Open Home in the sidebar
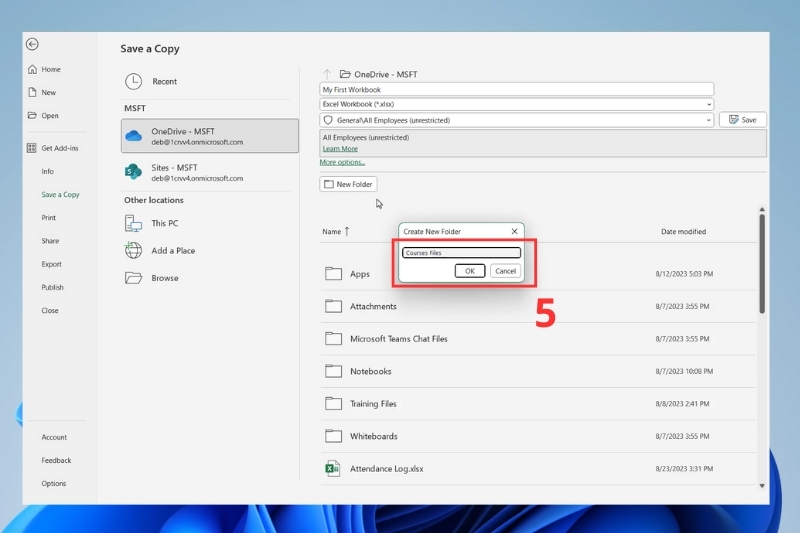Image resolution: width=800 pixels, height=533 pixels. [x=51, y=69]
